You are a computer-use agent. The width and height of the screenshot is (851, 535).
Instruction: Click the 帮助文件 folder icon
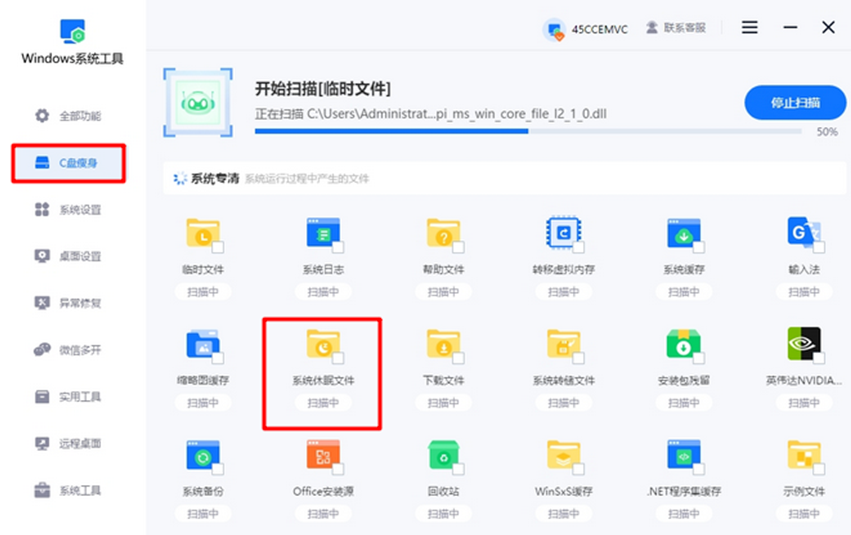click(443, 233)
